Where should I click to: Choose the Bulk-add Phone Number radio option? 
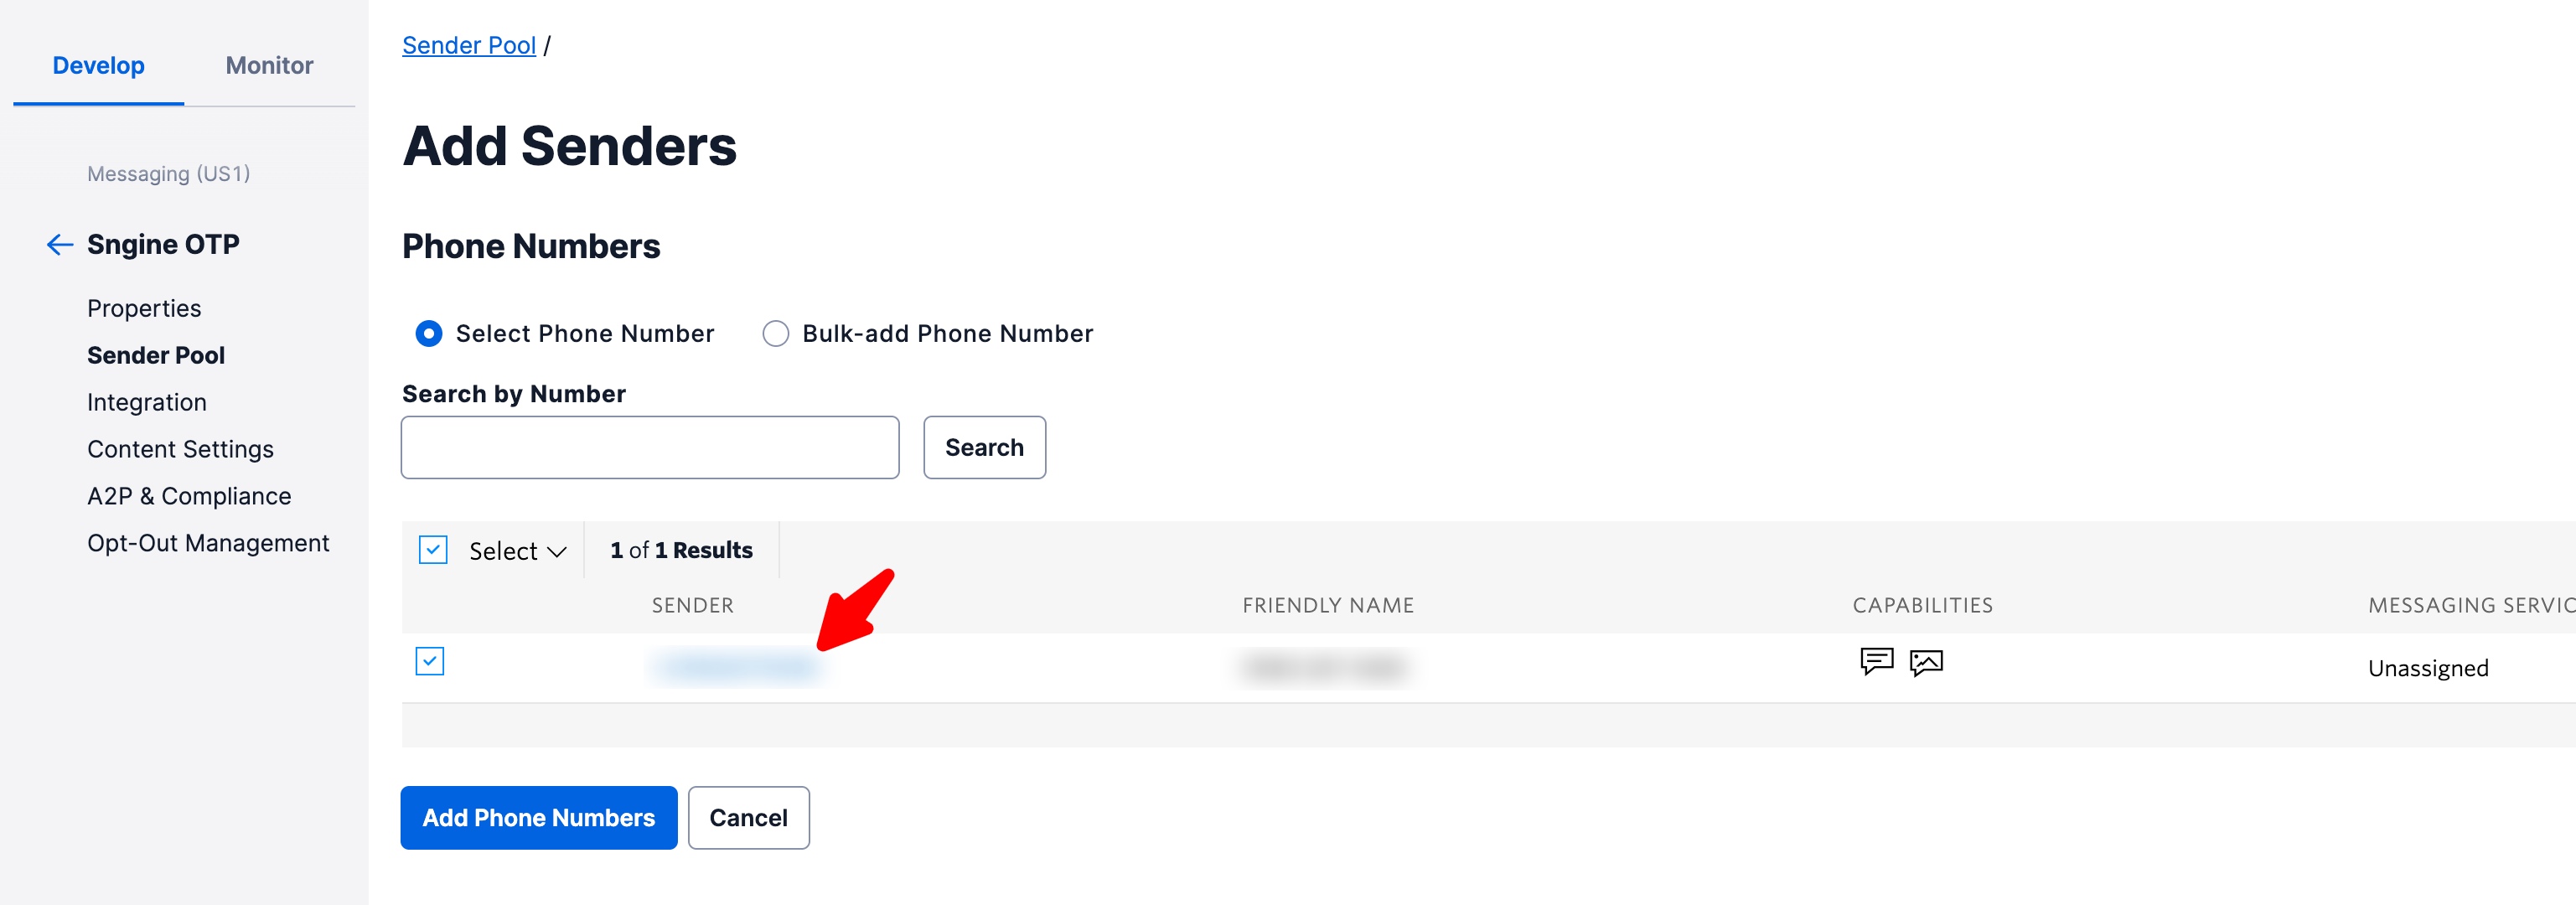point(776,334)
